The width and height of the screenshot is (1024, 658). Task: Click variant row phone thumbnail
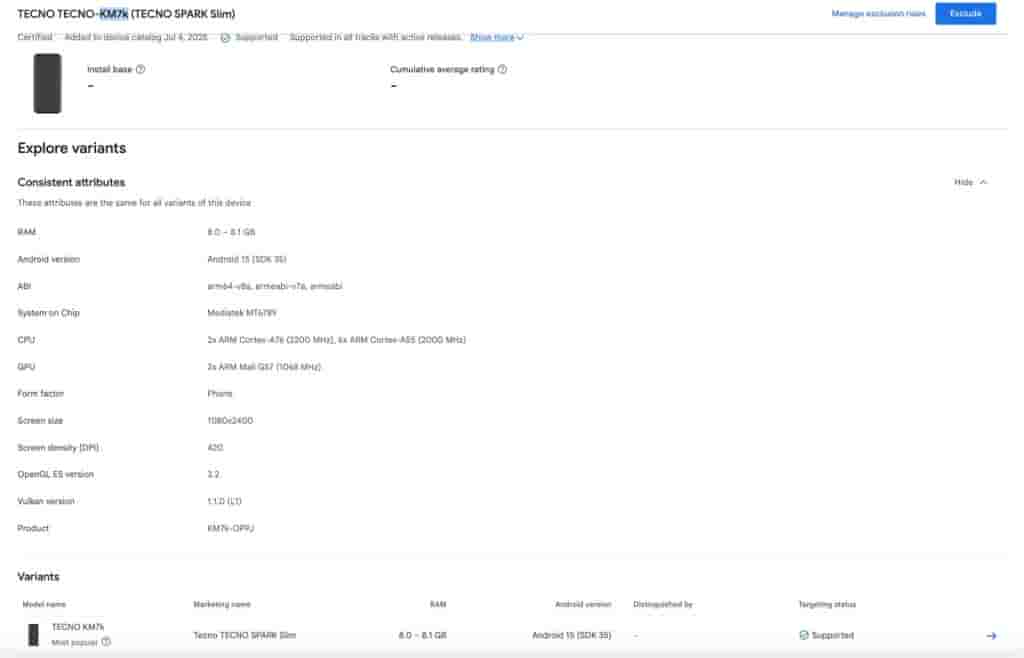coord(33,634)
